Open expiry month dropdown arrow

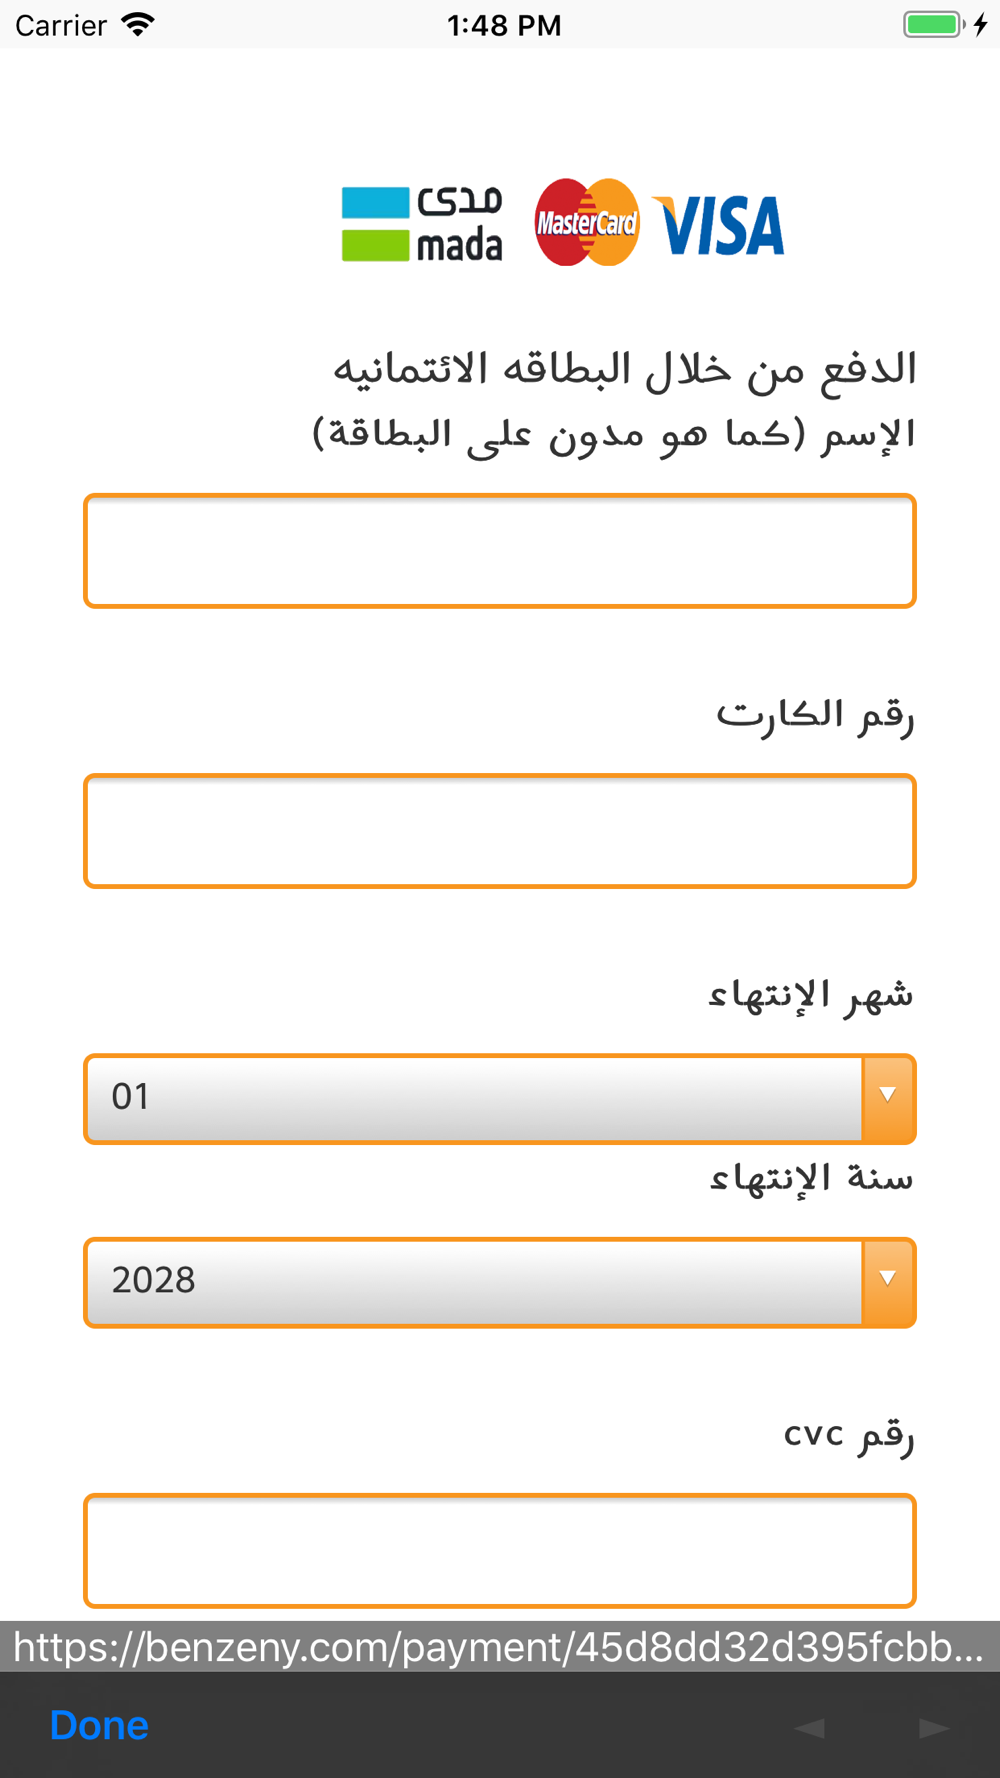point(888,1098)
